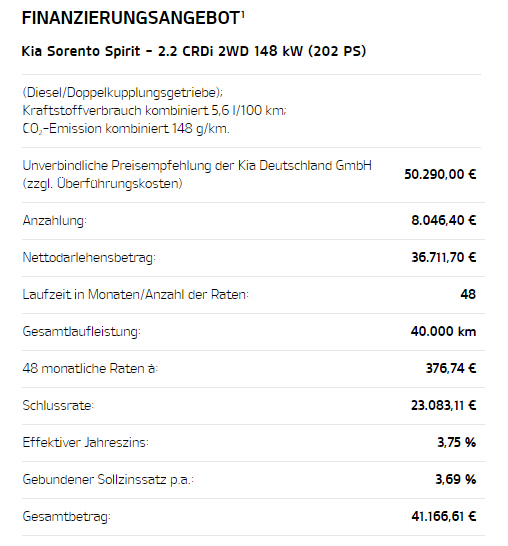Image resolution: width=508 pixels, height=546 pixels.
Task: Click the FINANZIERUNGSANGEBOT heading
Action: tap(131, 18)
